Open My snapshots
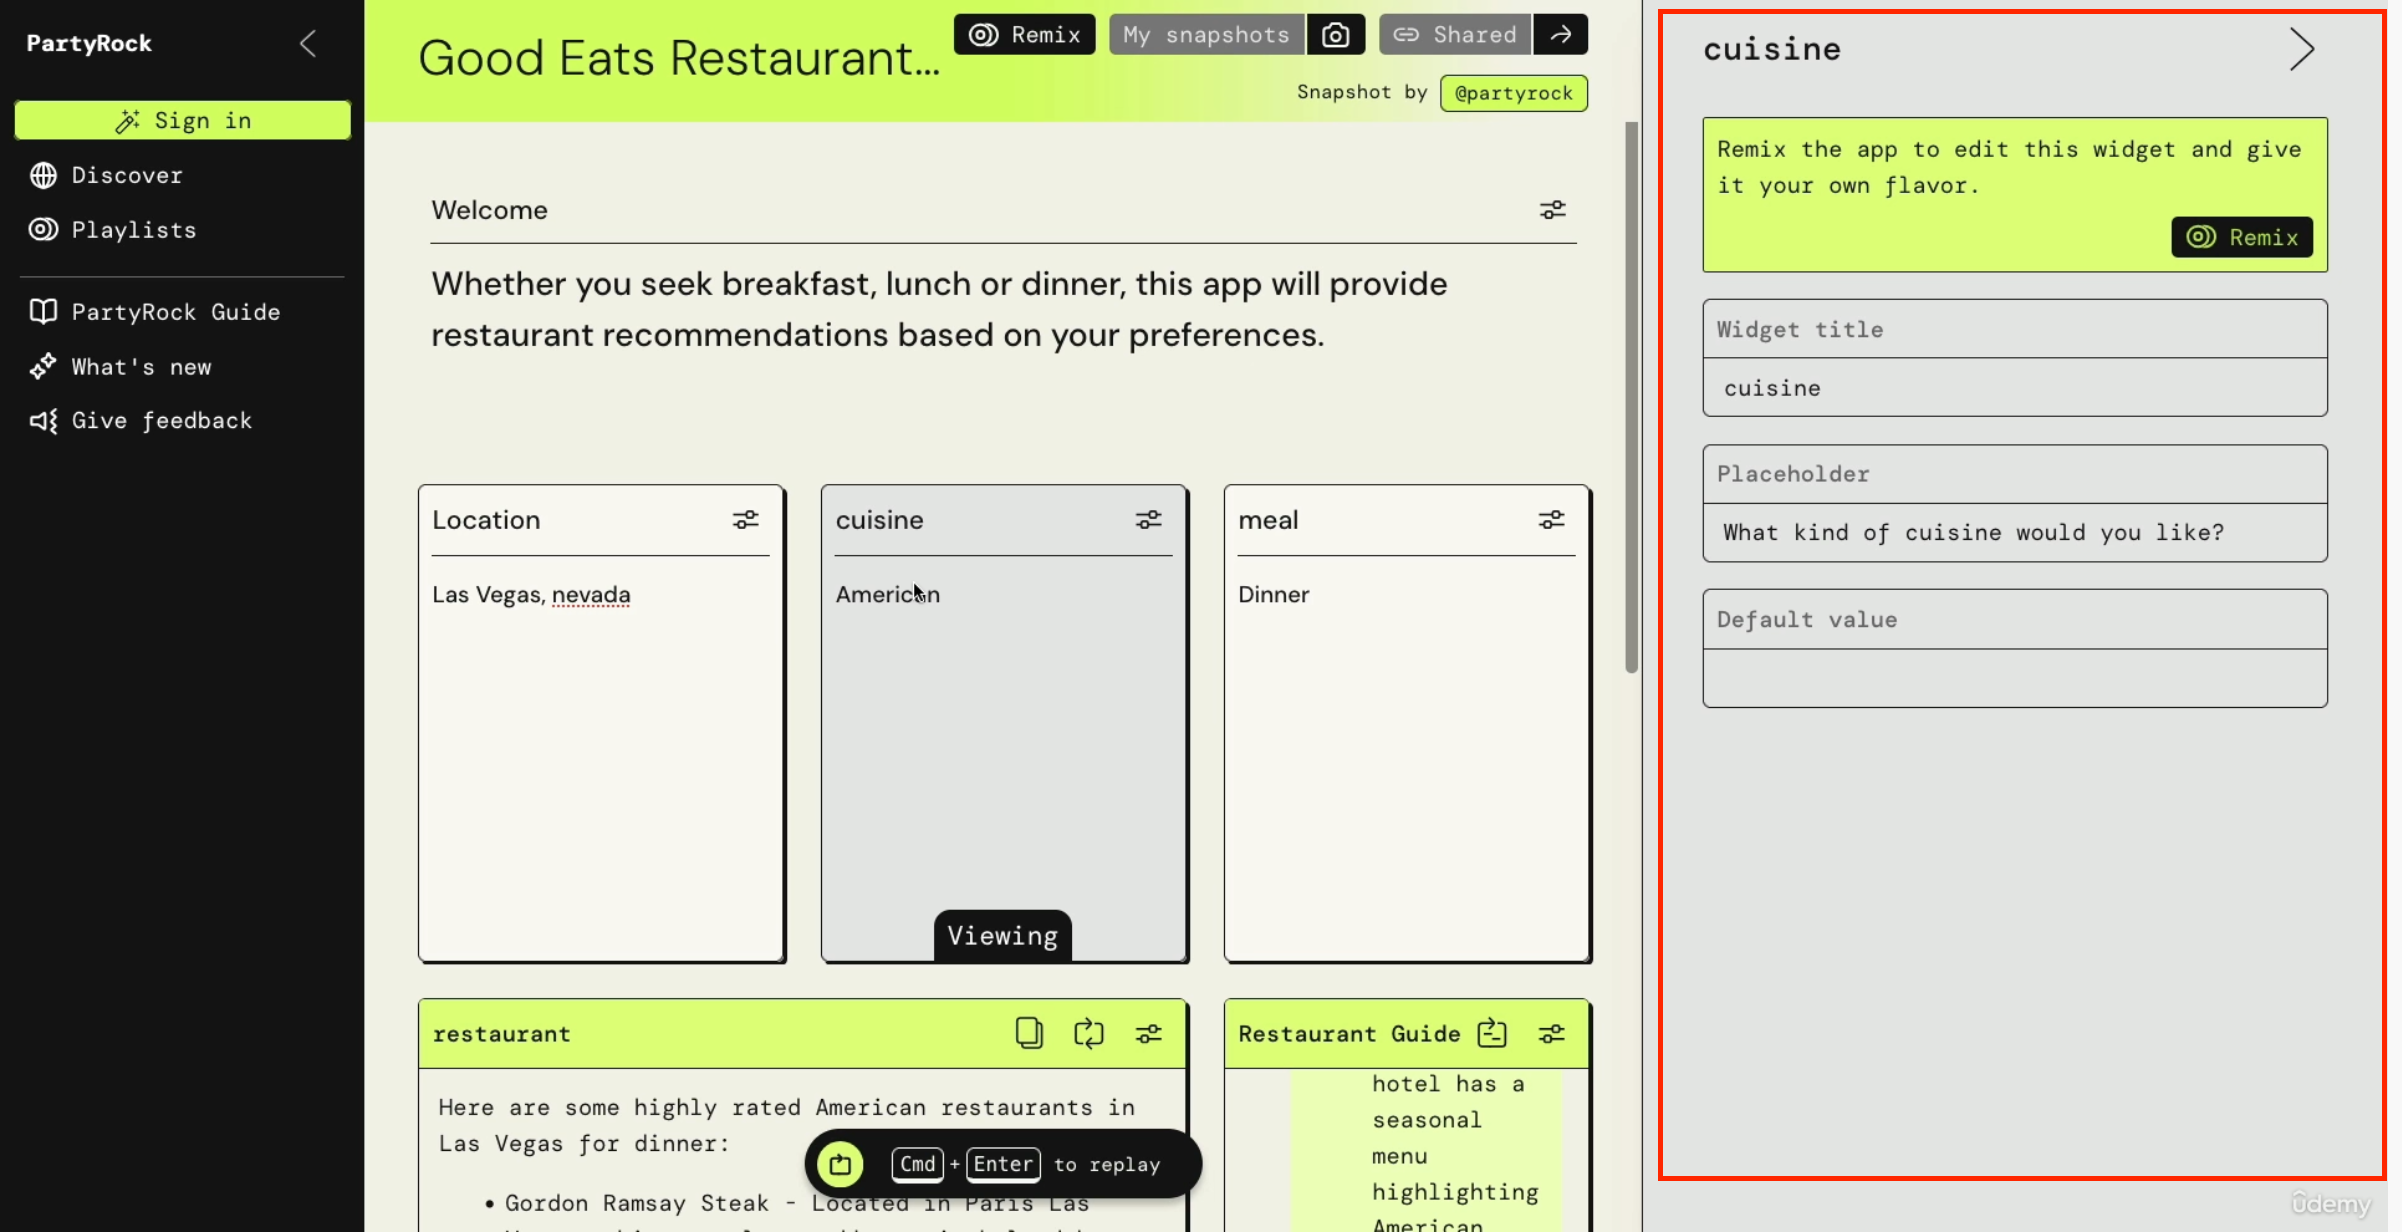Screen dimensions: 2402x1232 click(1206, 35)
